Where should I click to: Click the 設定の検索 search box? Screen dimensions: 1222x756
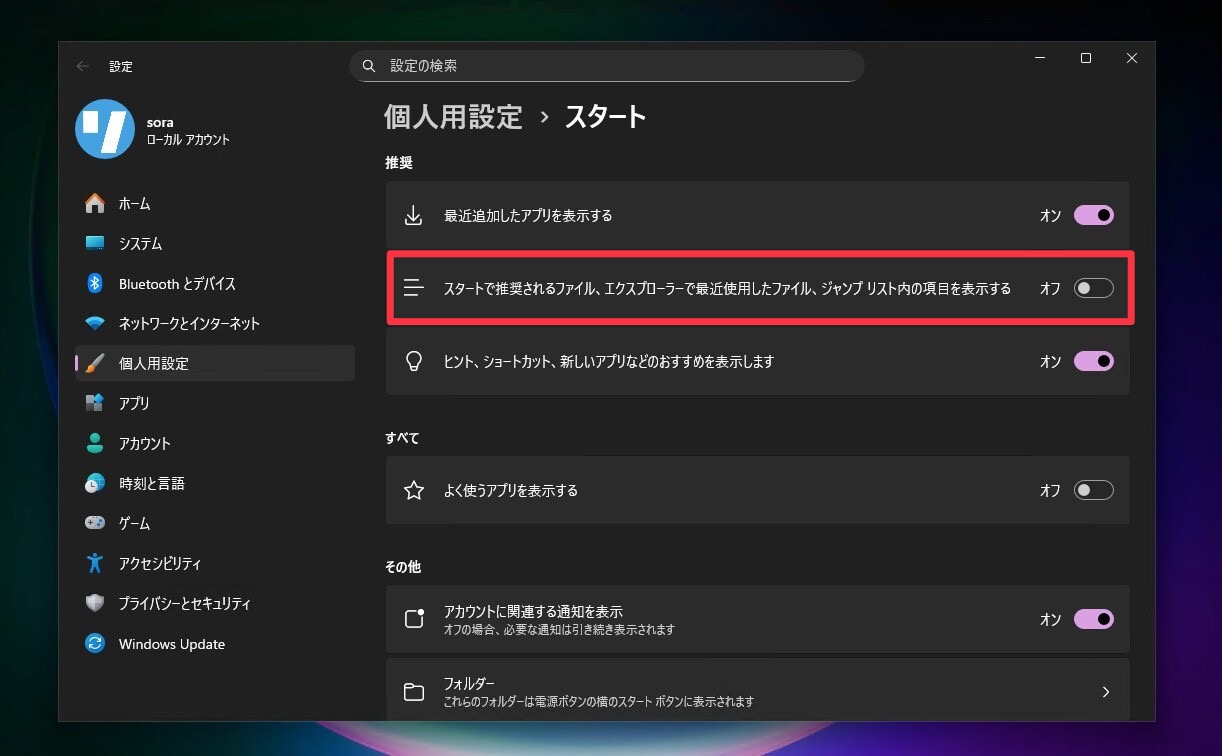(606, 66)
